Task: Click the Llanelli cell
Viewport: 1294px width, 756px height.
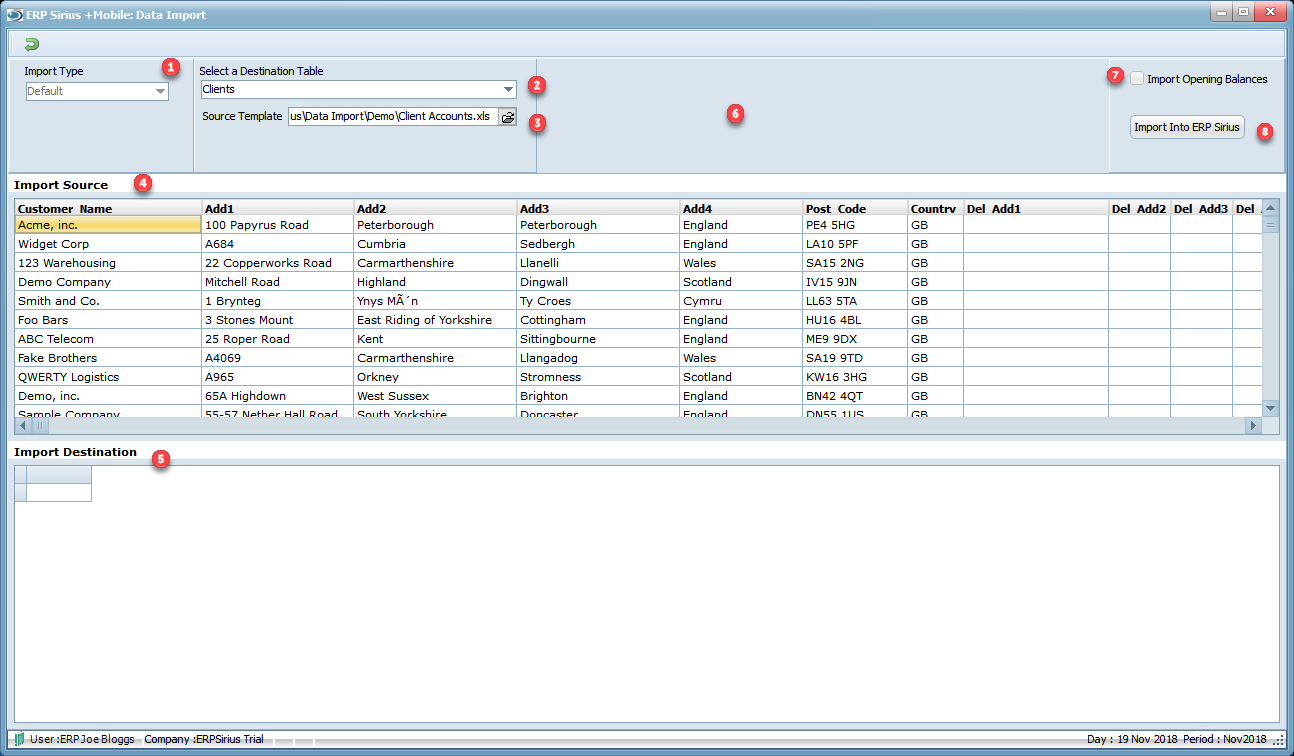Action: [598, 263]
